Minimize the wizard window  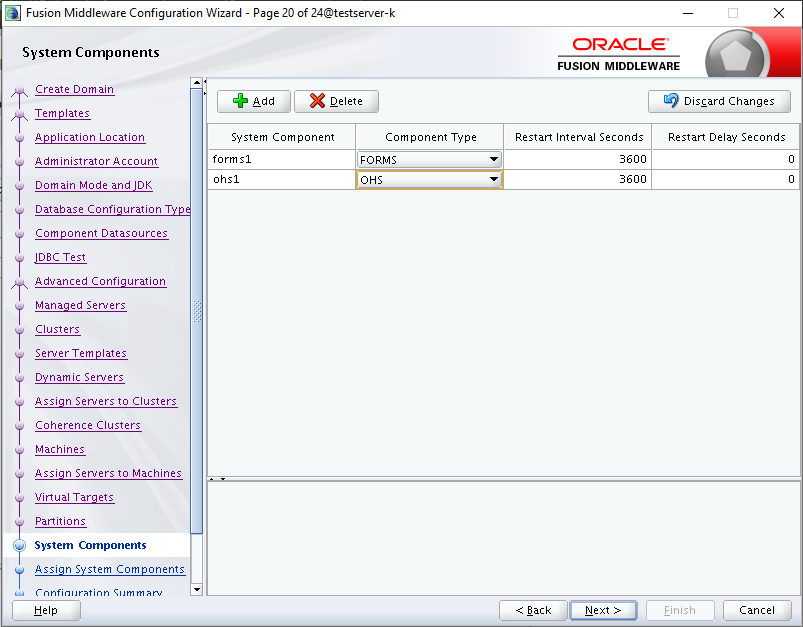click(688, 13)
